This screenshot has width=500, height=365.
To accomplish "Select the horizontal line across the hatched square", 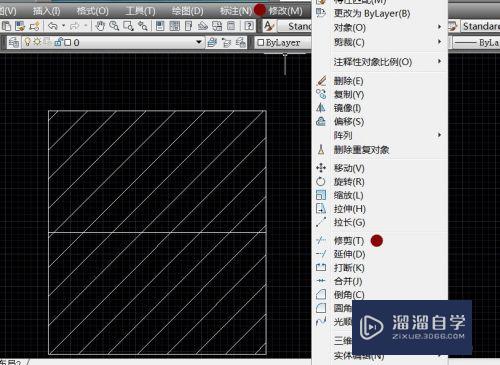I will tap(157, 232).
